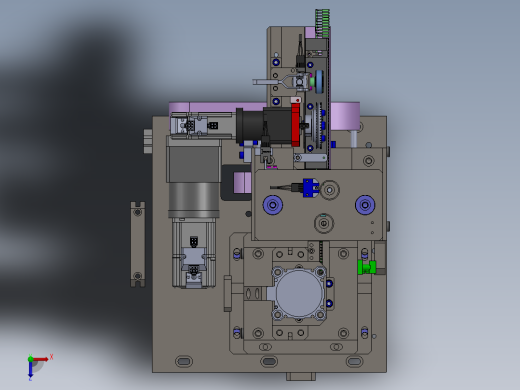Select the large round cylinder cap

tap(299, 293)
